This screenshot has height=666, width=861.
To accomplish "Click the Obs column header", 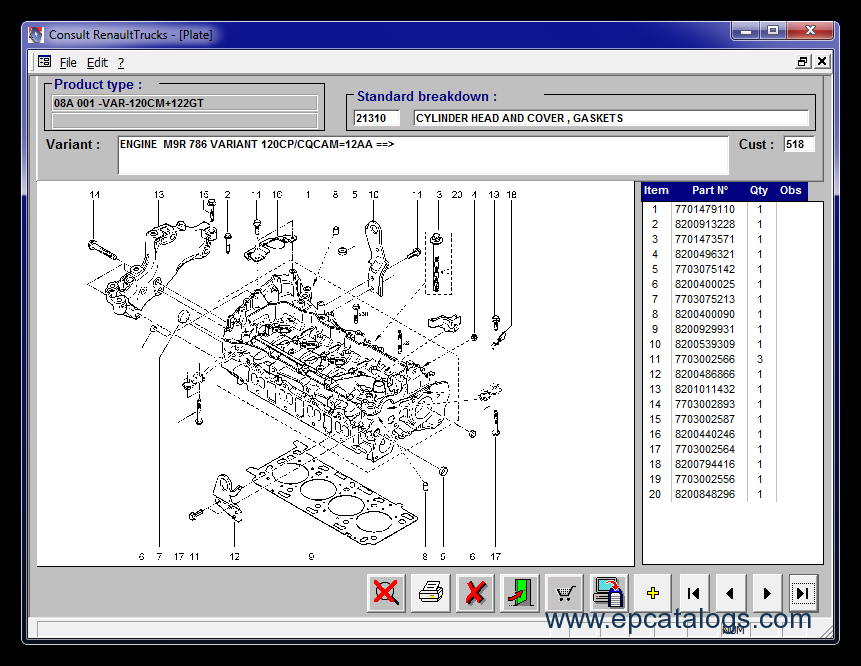I will [x=791, y=191].
